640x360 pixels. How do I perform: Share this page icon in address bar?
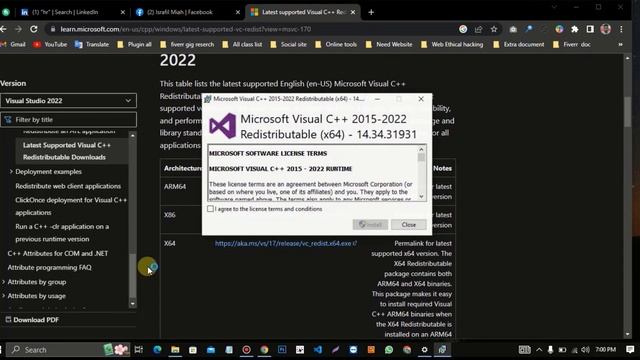pos(478,29)
